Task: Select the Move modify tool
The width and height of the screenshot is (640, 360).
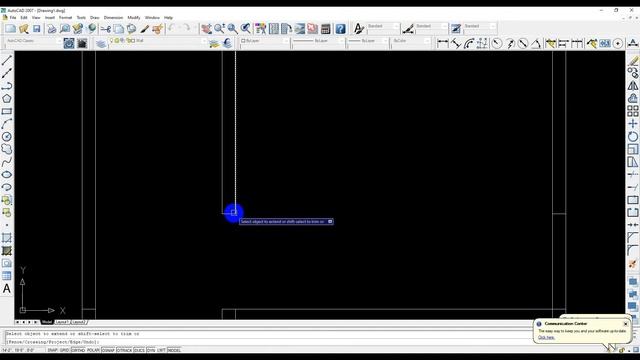Action: click(633, 124)
